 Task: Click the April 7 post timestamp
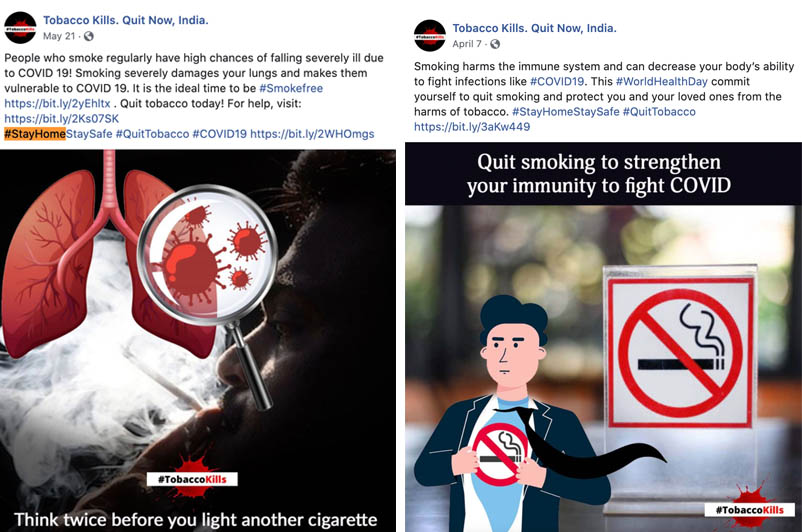coord(466,44)
